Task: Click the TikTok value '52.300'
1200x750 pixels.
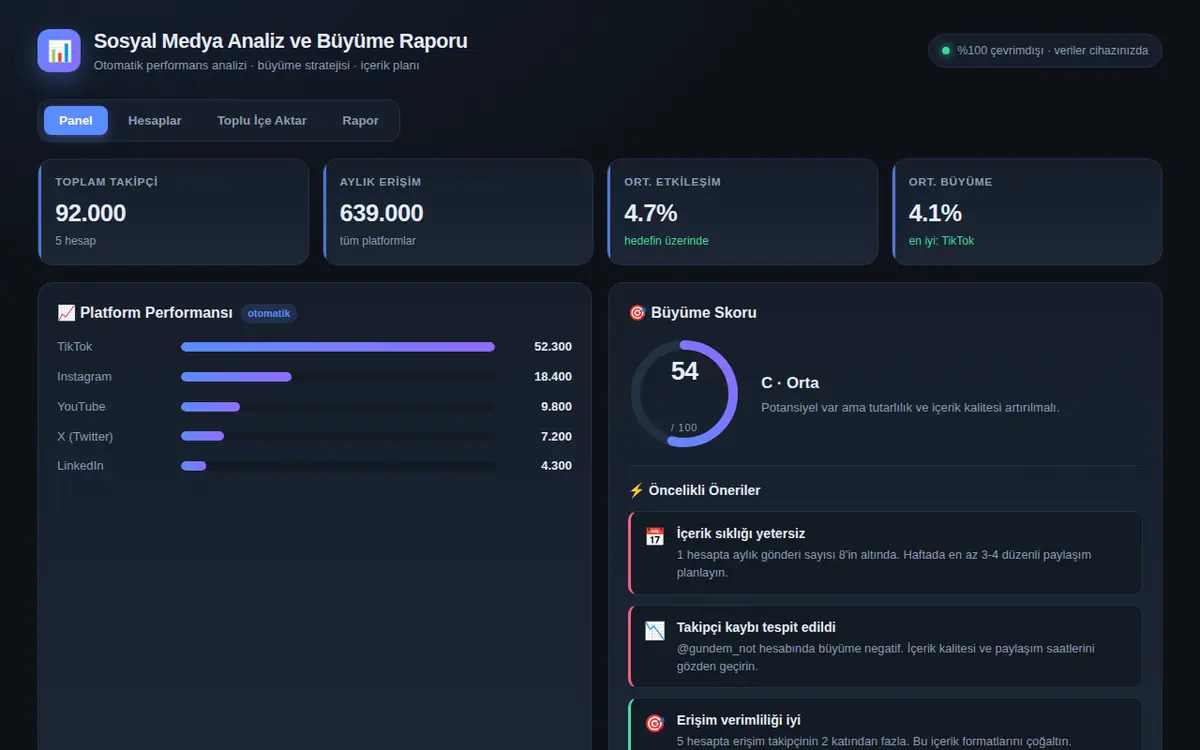Action: [x=553, y=347]
